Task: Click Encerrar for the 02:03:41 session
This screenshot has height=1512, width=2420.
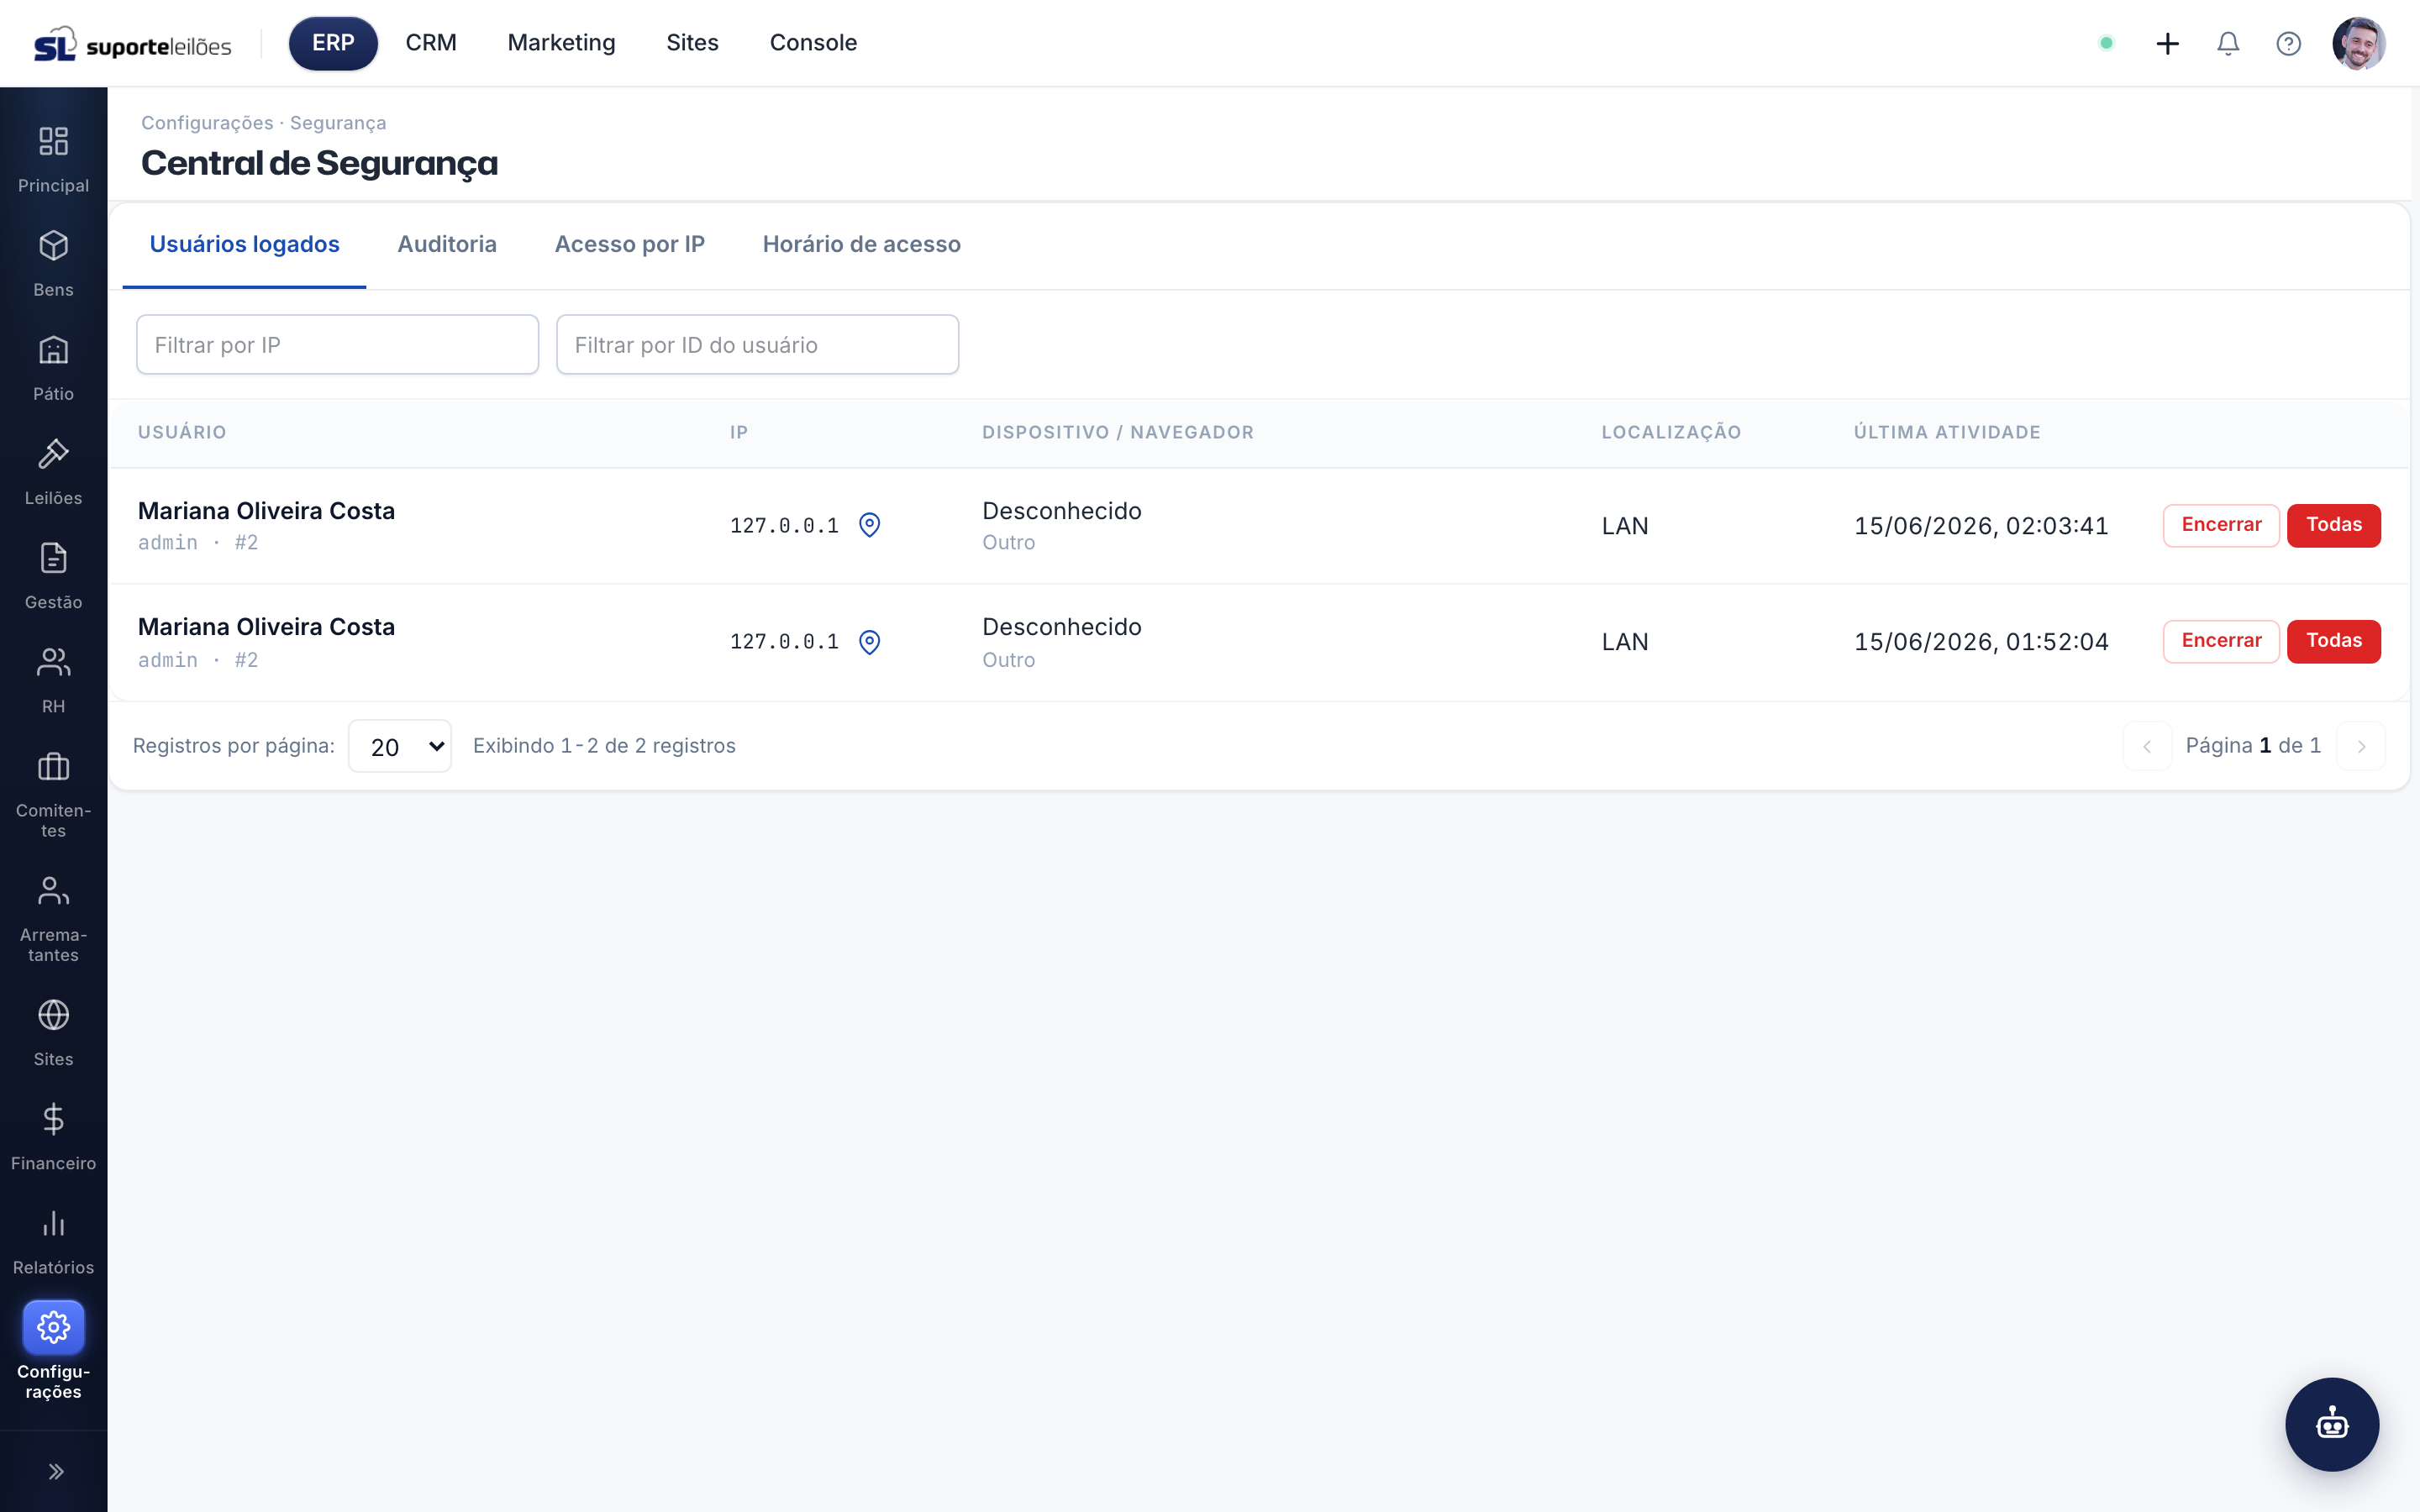Action: (x=2221, y=525)
